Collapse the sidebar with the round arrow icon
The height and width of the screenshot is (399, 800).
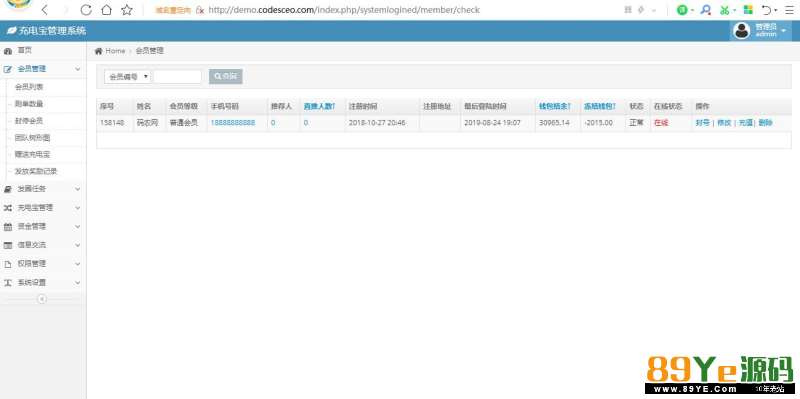42,299
